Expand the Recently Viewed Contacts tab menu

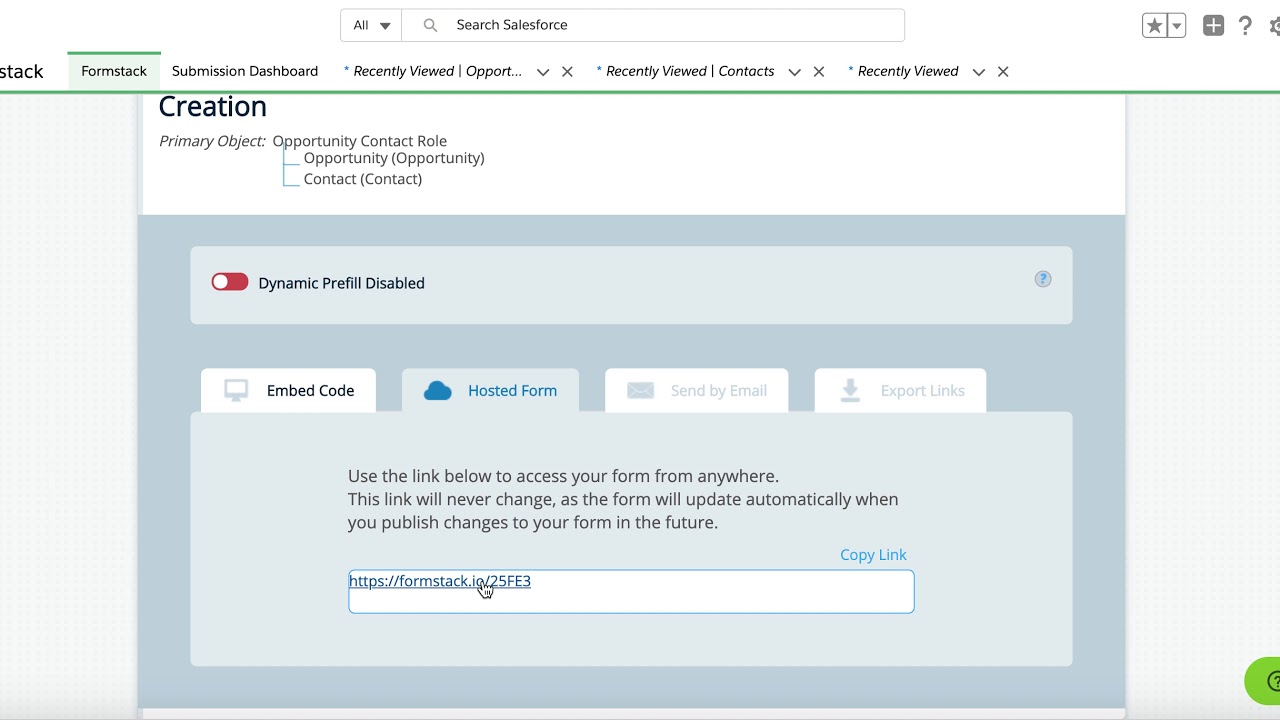point(794,72)
